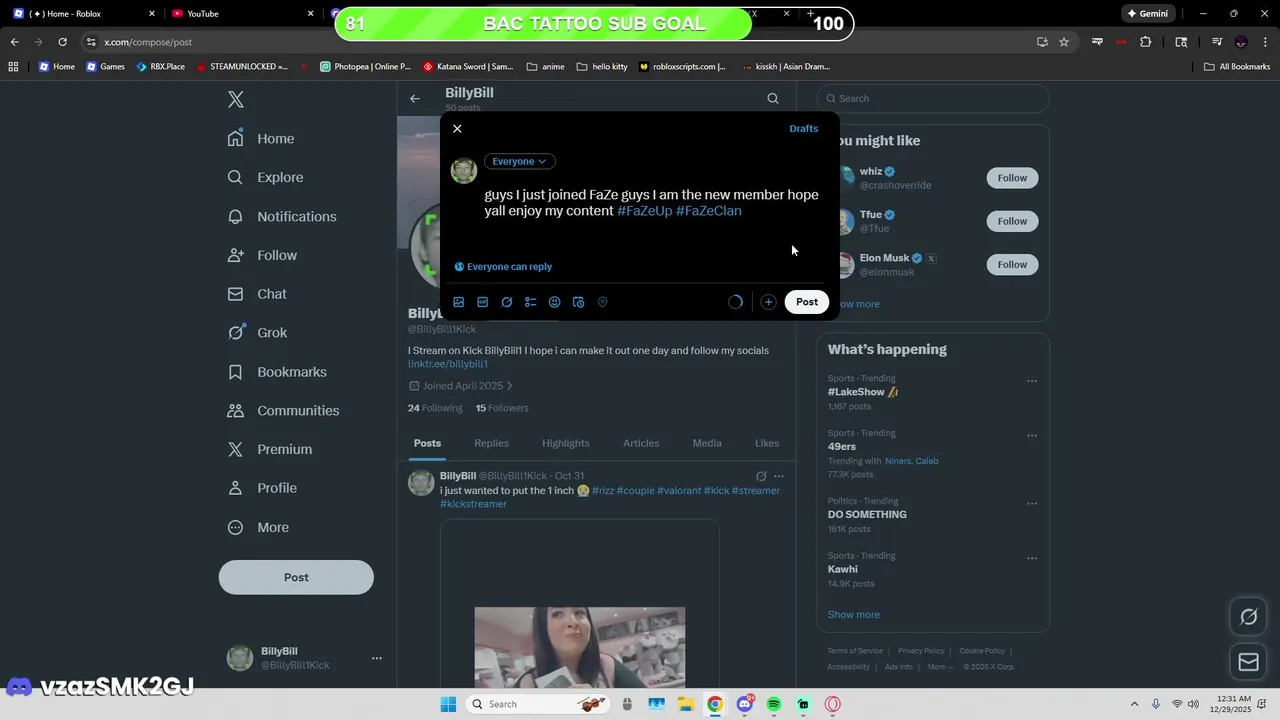Open more options for Kawhi trend
This screenshot has width=1280, height=720.
point(1032,559)
